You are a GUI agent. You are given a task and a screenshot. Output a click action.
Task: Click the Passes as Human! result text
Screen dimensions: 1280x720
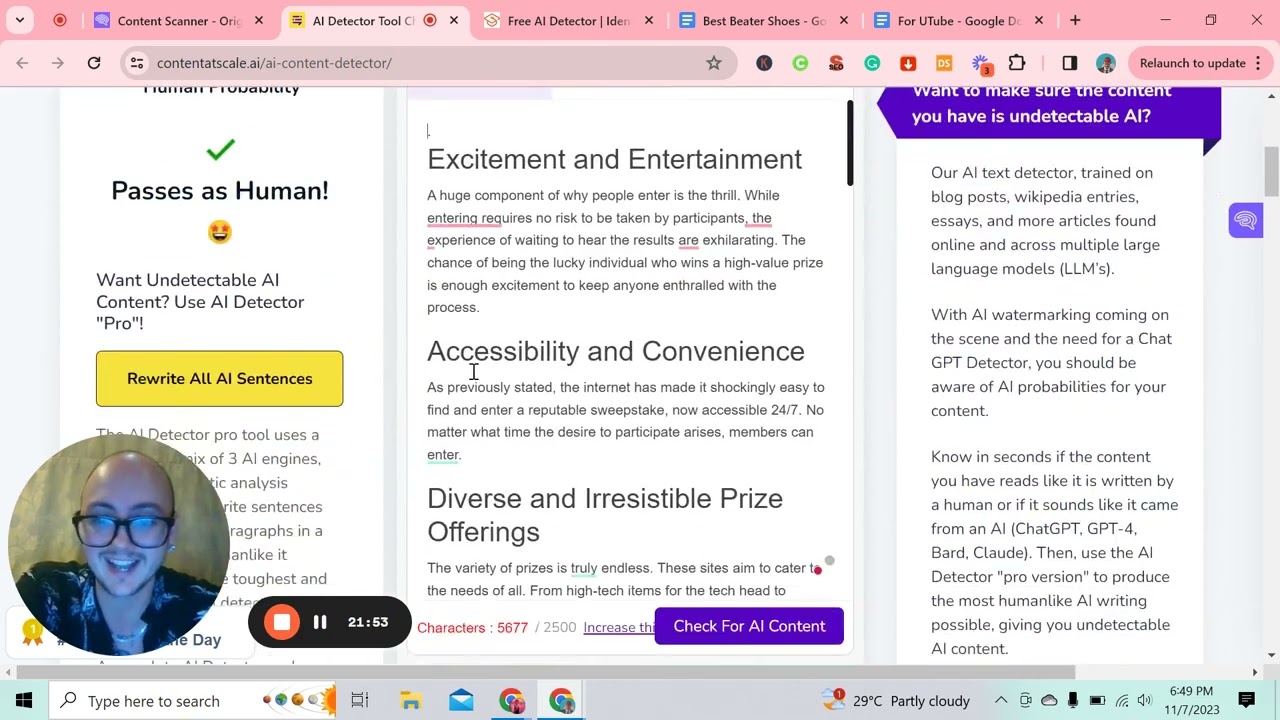(220, 191)
